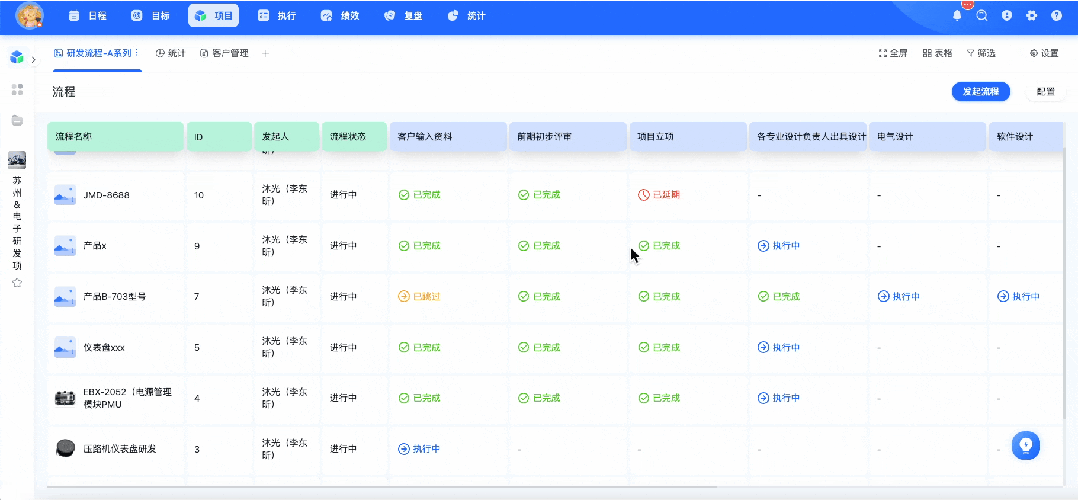Switch to the 研发流程-A系列 tab
This screenshot has width=1078, height=500.
92,53
